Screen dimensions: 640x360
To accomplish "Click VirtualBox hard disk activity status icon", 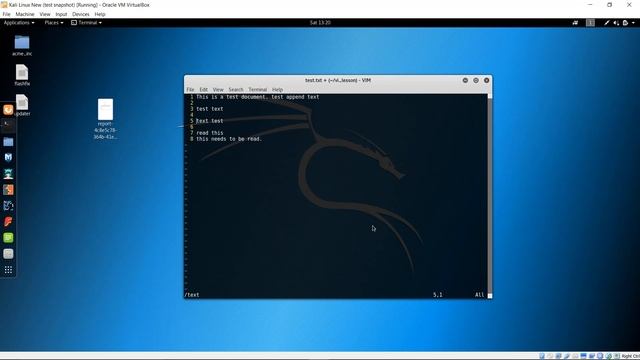I will 542,356.
